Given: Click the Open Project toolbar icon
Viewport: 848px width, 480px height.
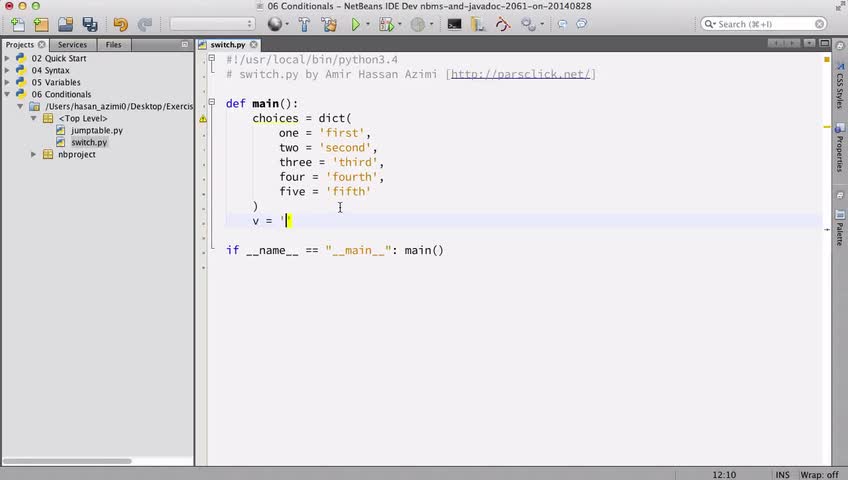Looking at the screenshot, I should 65,24.
